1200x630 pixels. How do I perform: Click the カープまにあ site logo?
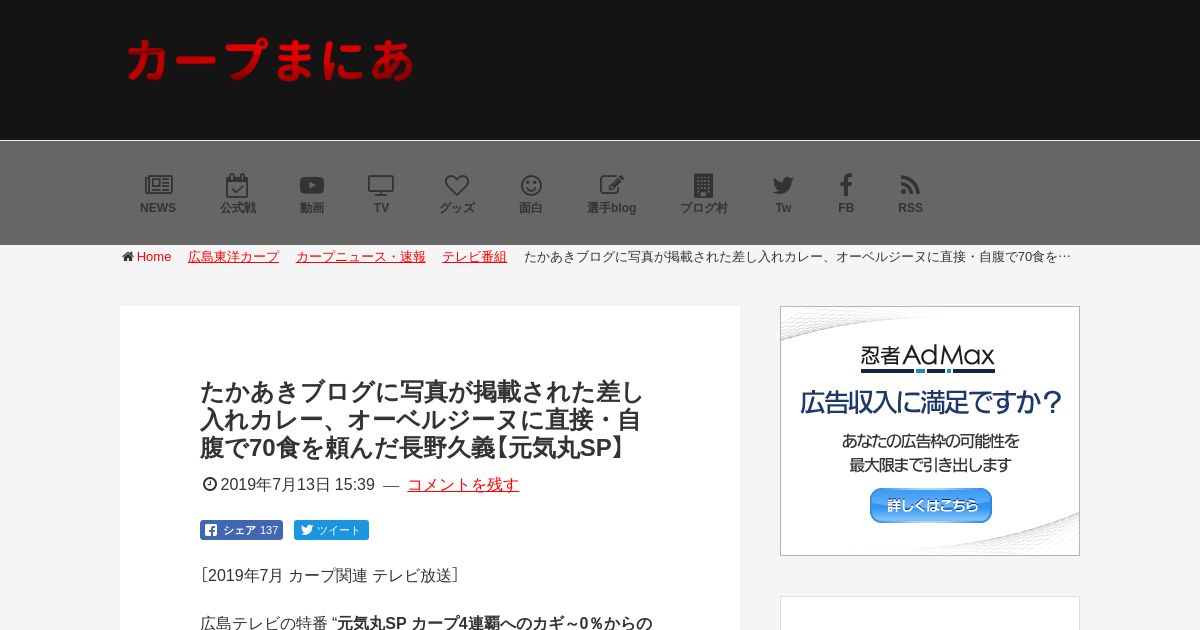[270, 60]
